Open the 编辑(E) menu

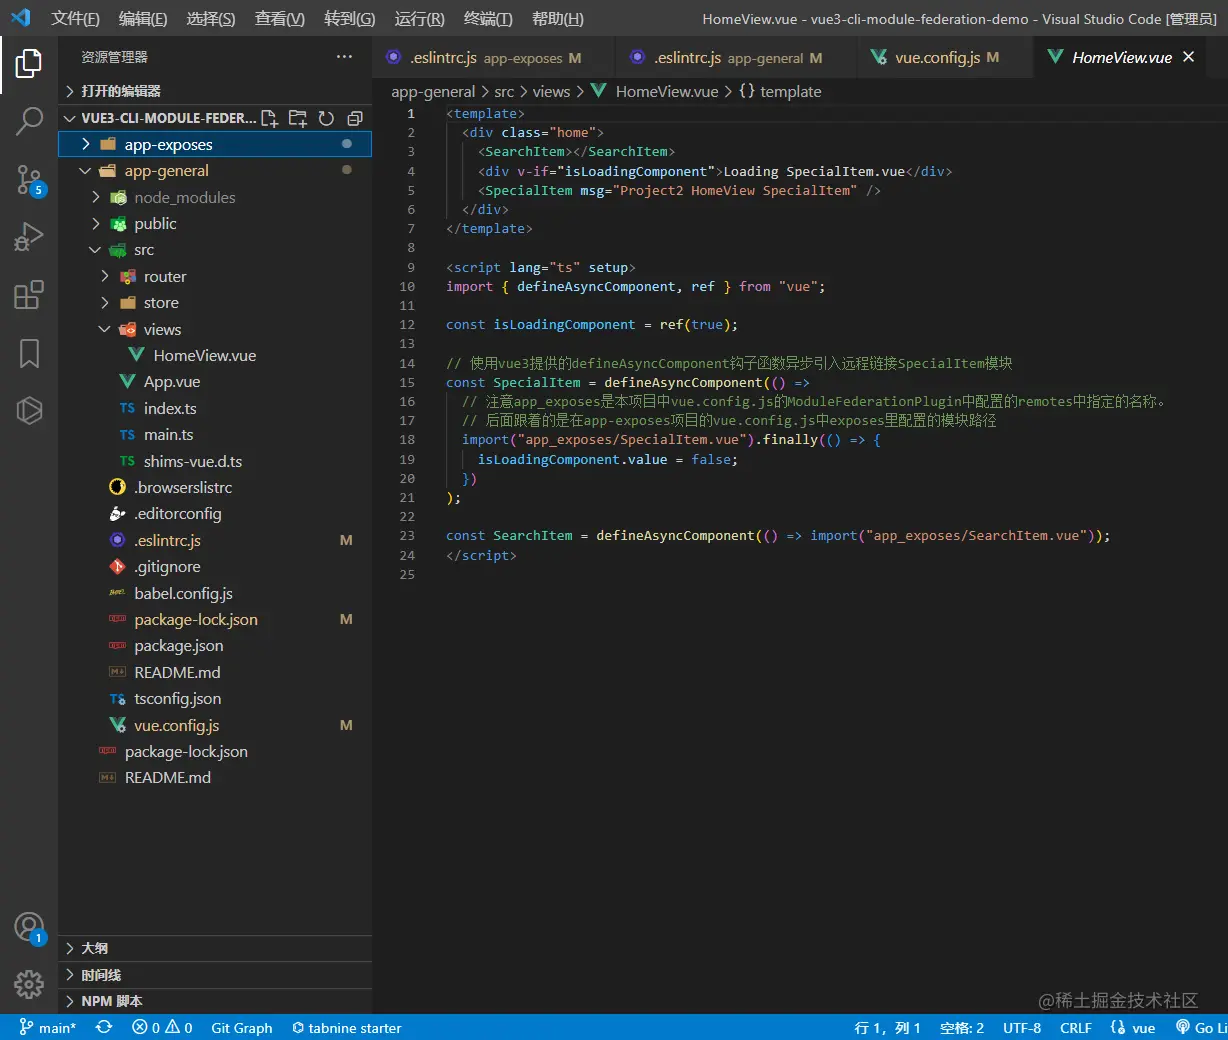[143, 19]
